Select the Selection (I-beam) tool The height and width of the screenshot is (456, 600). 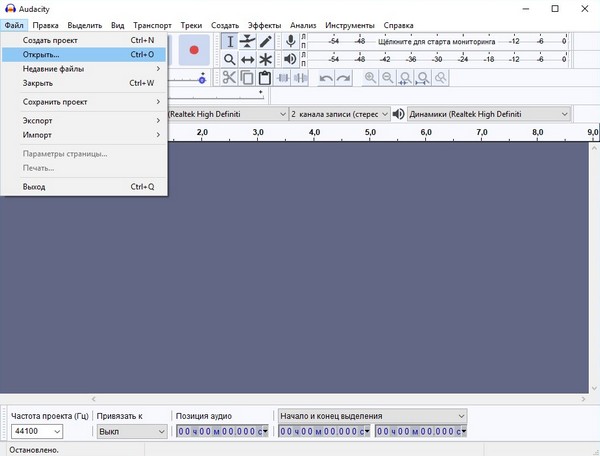(x=229, y=41)
